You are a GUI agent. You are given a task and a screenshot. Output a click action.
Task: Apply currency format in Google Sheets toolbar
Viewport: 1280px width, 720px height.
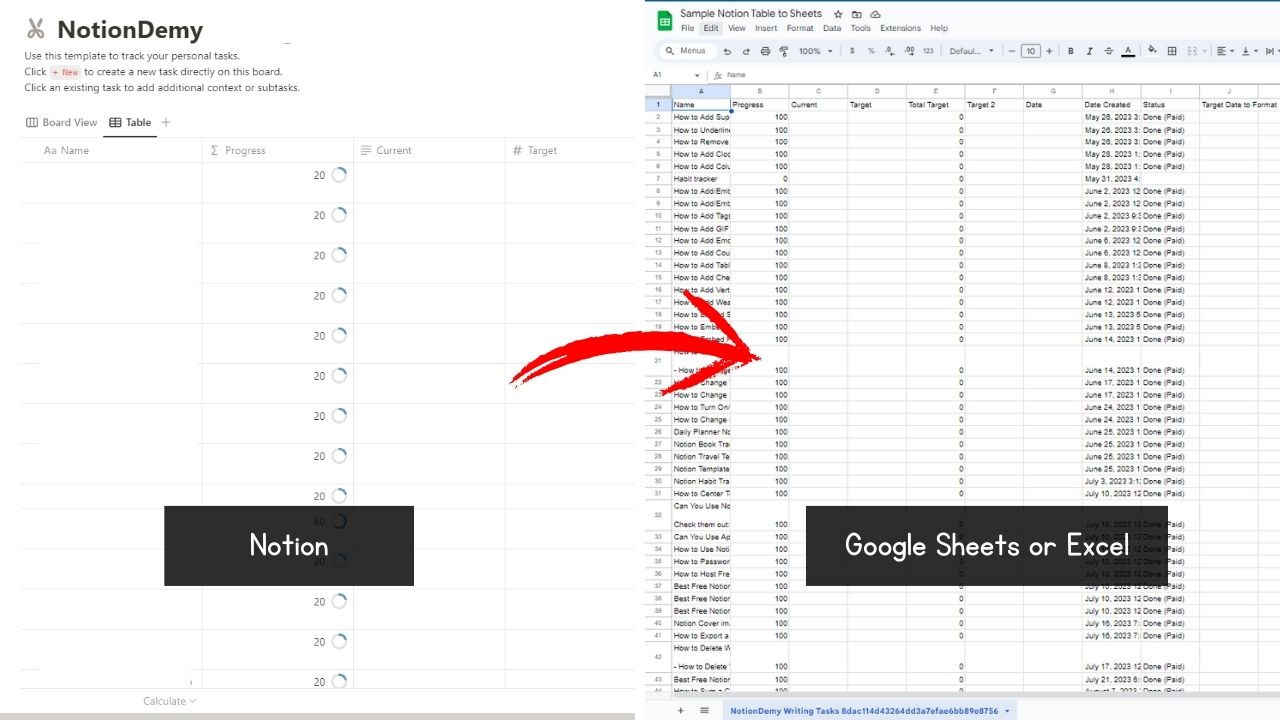pos(853,50)
